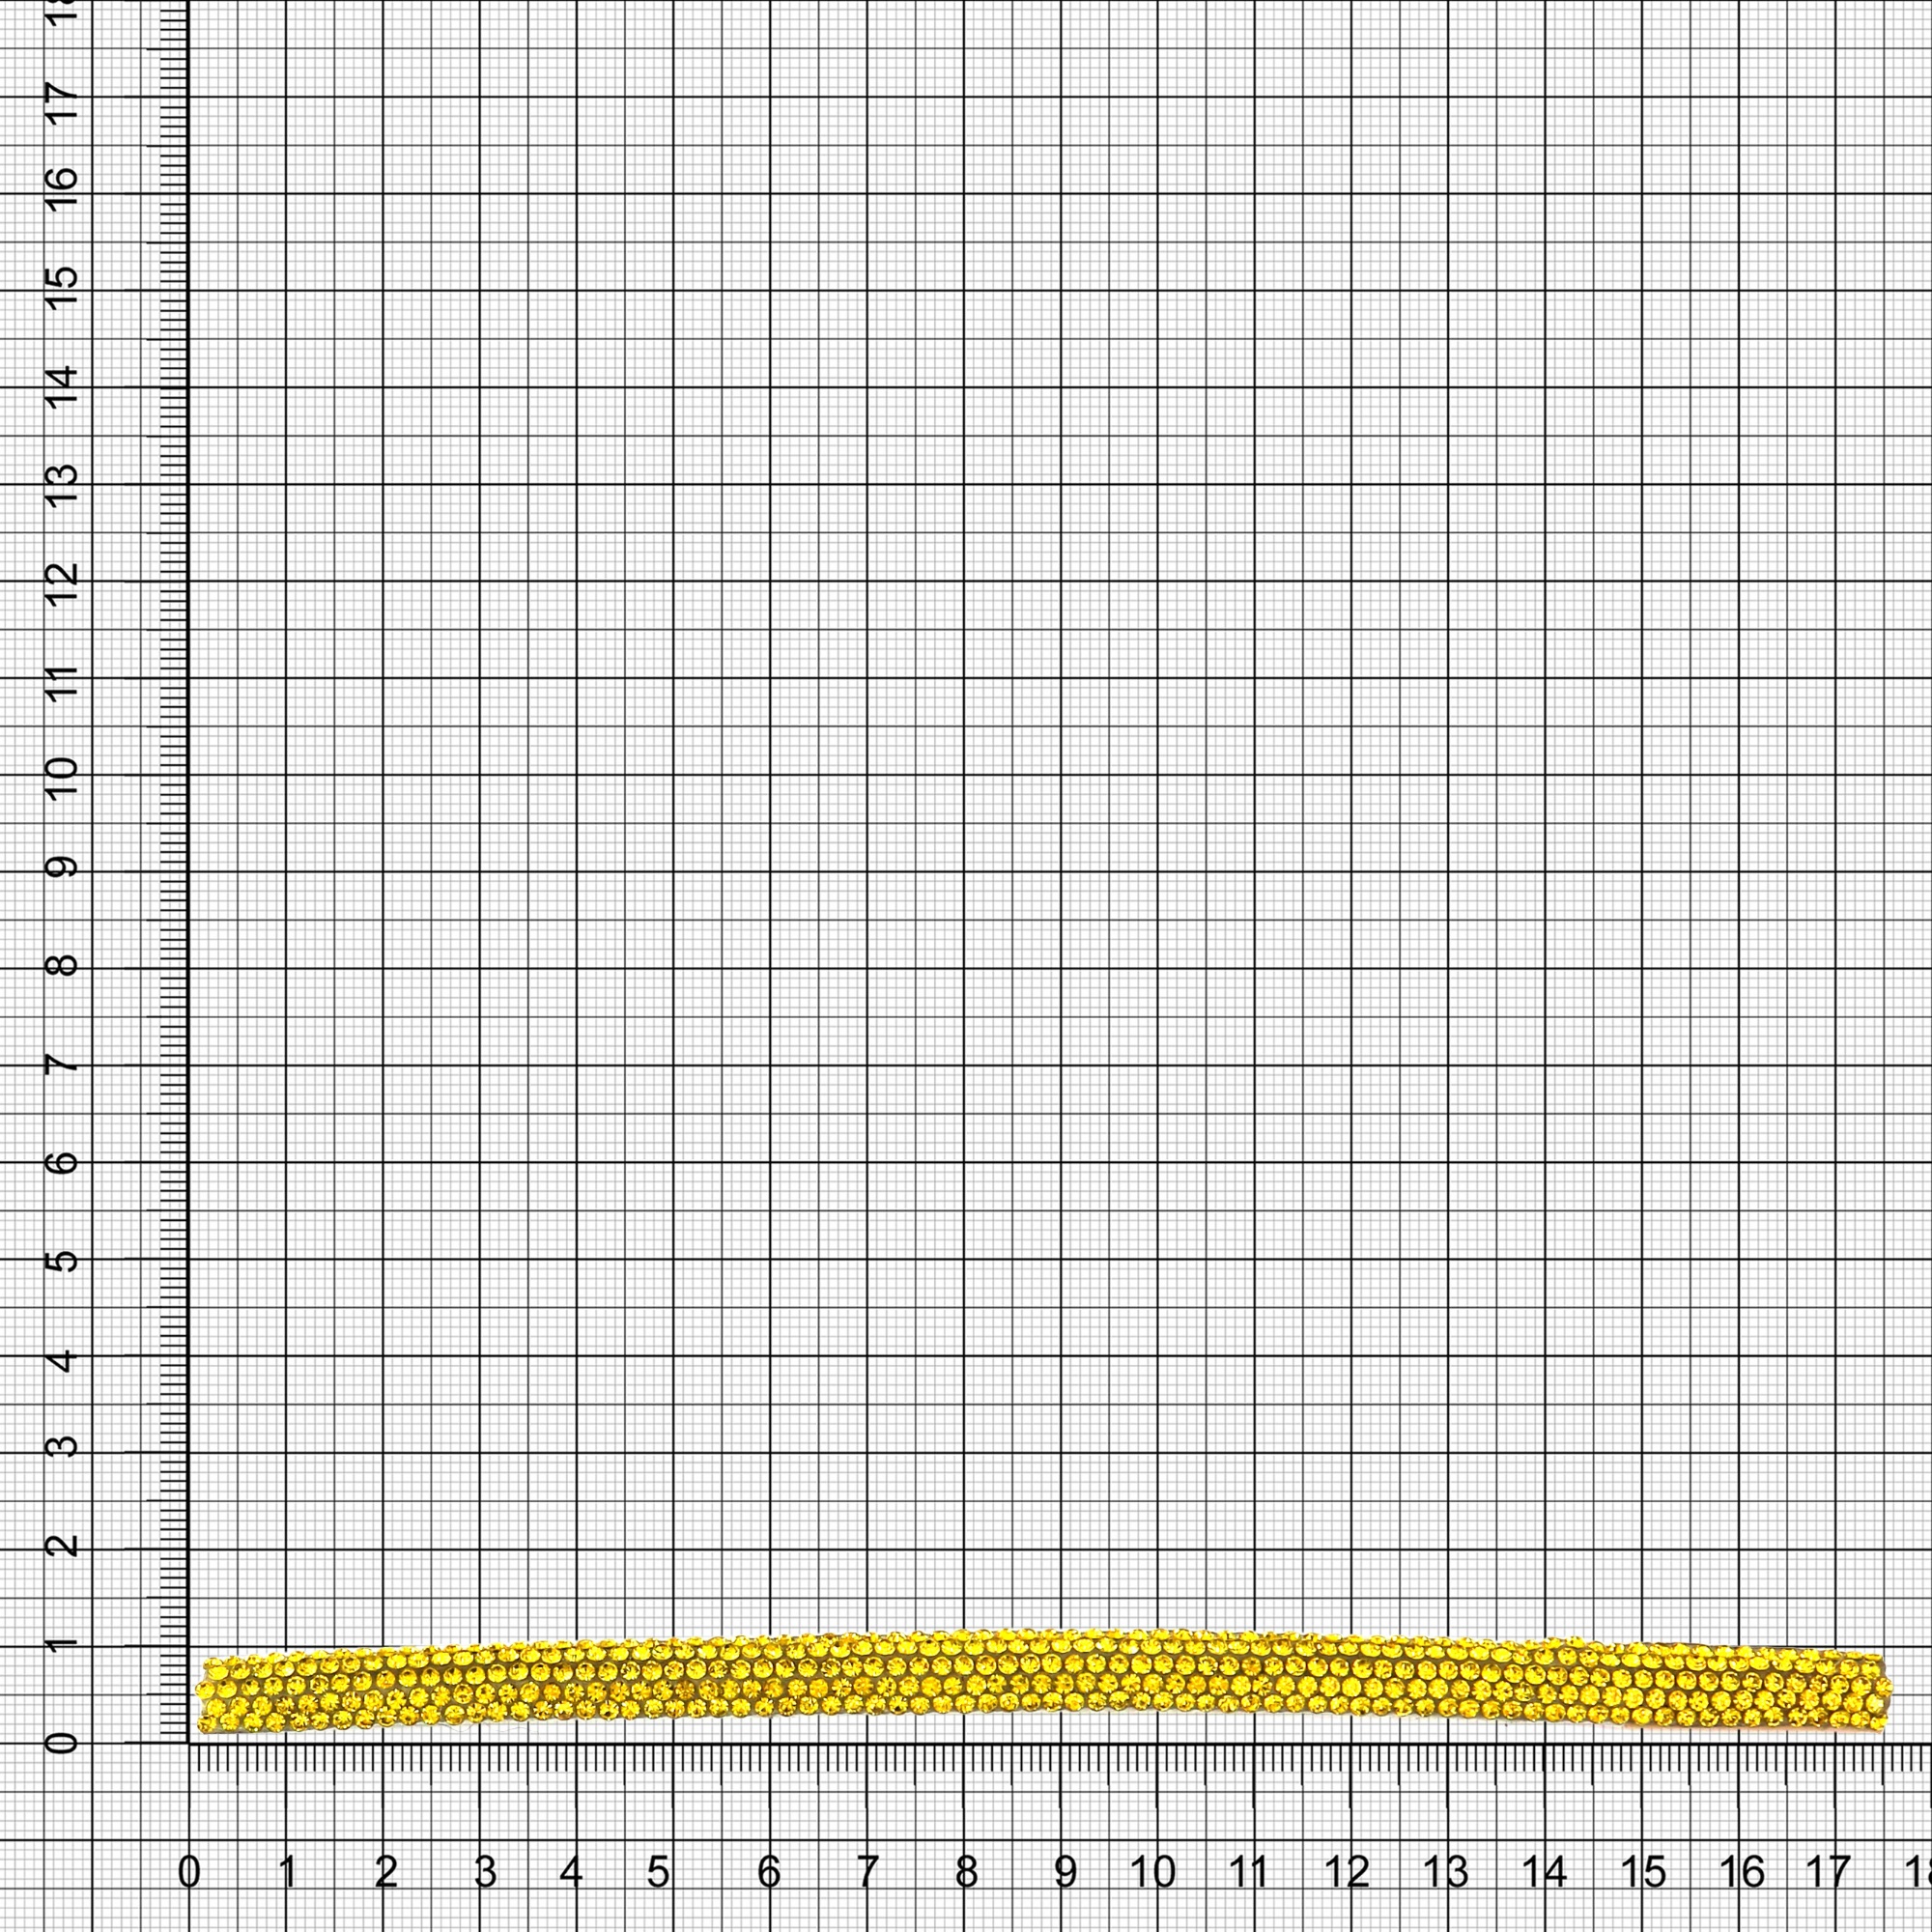Select number 7 on the vertical ruler
This screenshot has width=1932, height=1932.
(62, 1063)
